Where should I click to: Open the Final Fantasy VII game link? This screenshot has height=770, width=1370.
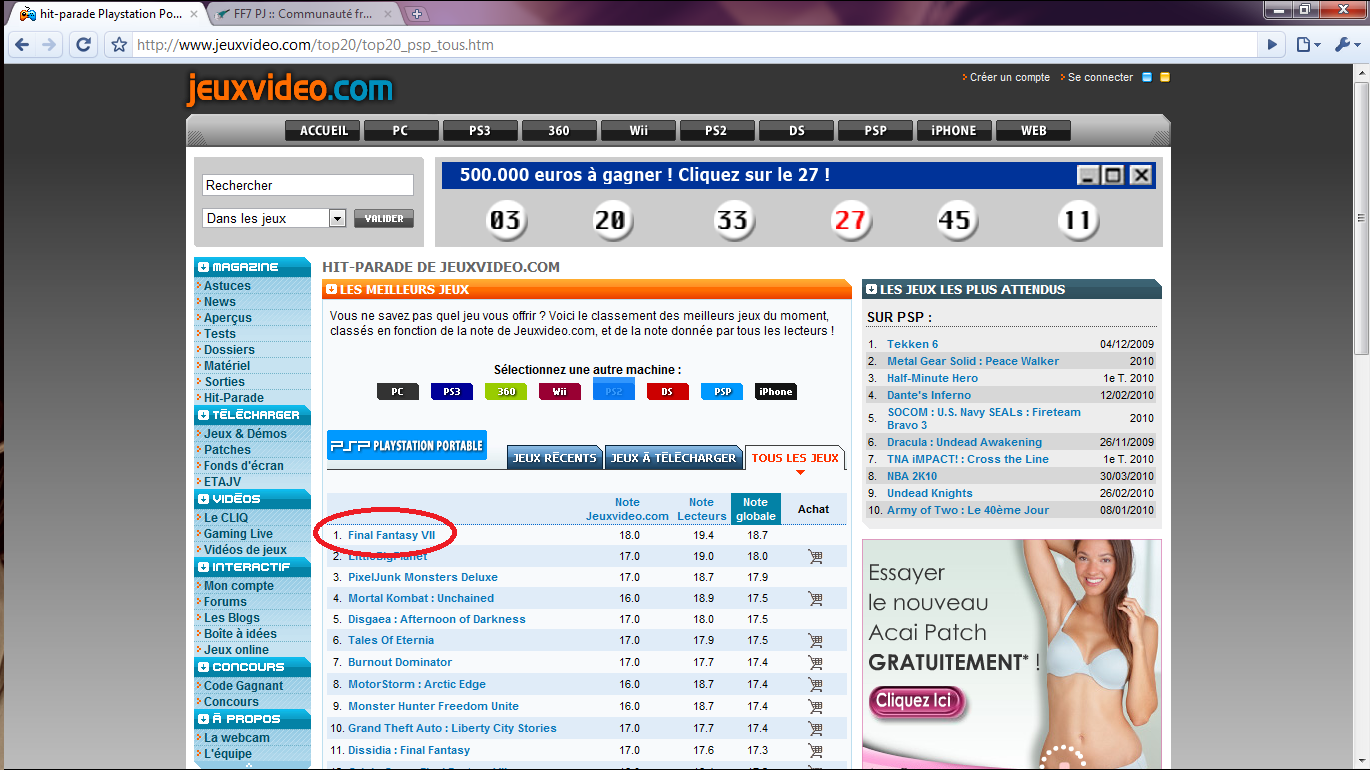[392, 535]
